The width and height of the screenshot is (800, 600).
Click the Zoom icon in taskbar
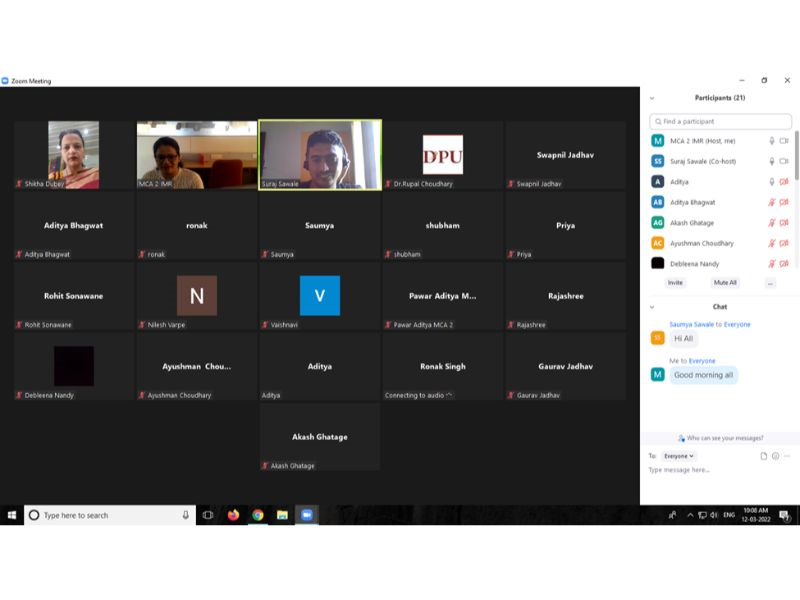coord(307,515)
